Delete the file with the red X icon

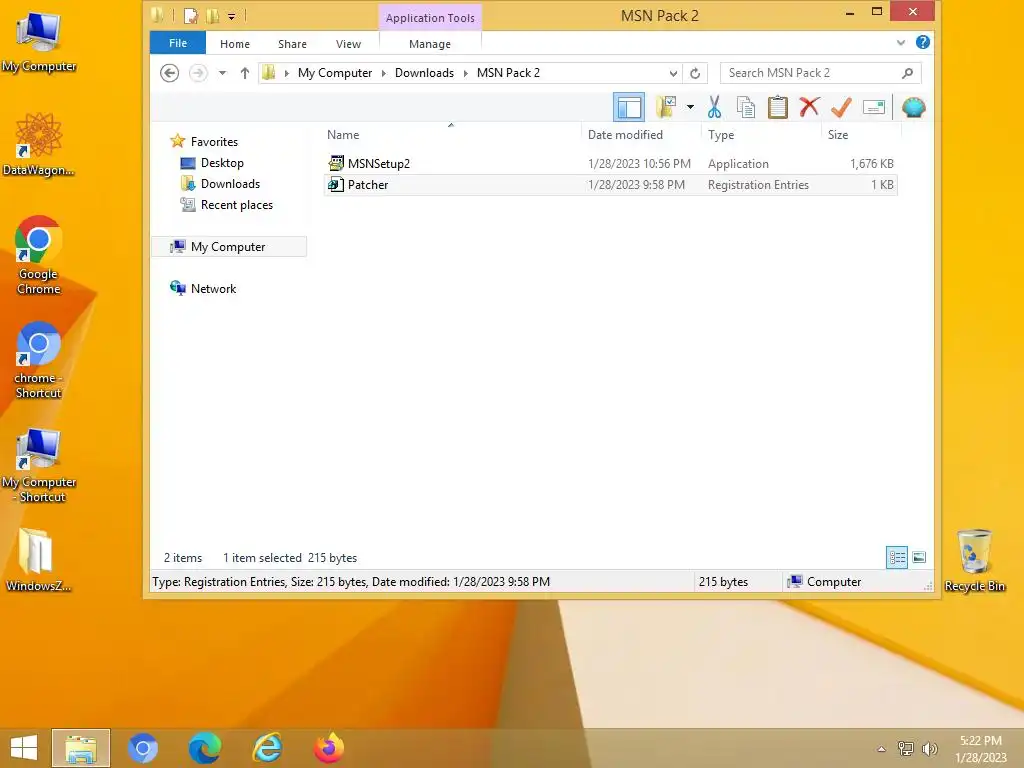point(809,106)
